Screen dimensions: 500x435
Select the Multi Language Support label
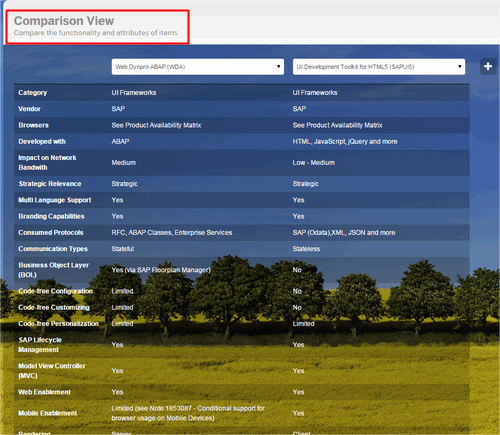[x=55, y=200]
